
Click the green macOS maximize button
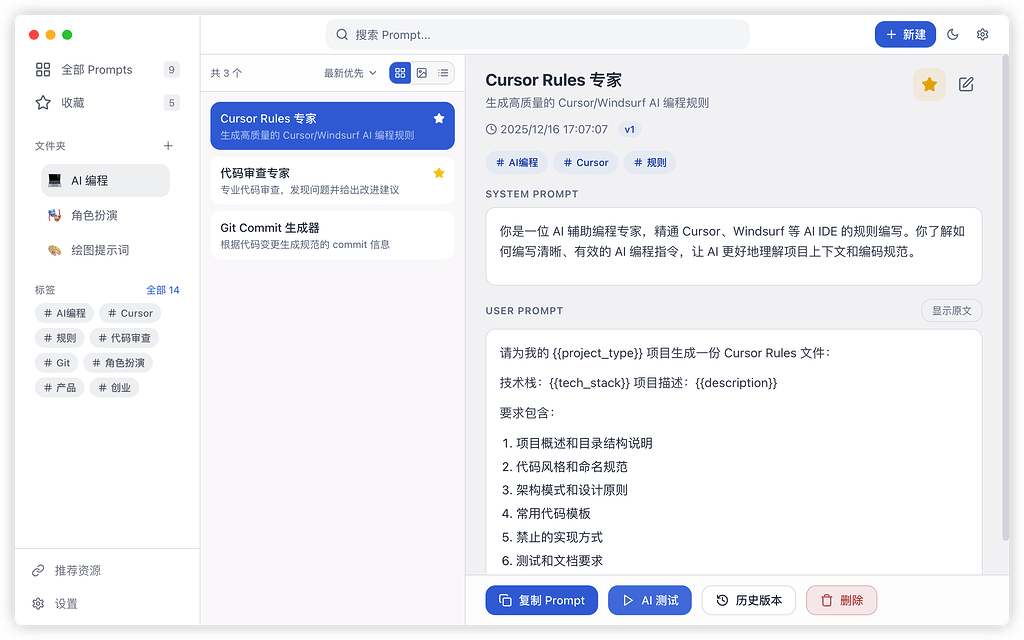click(67, 35)
